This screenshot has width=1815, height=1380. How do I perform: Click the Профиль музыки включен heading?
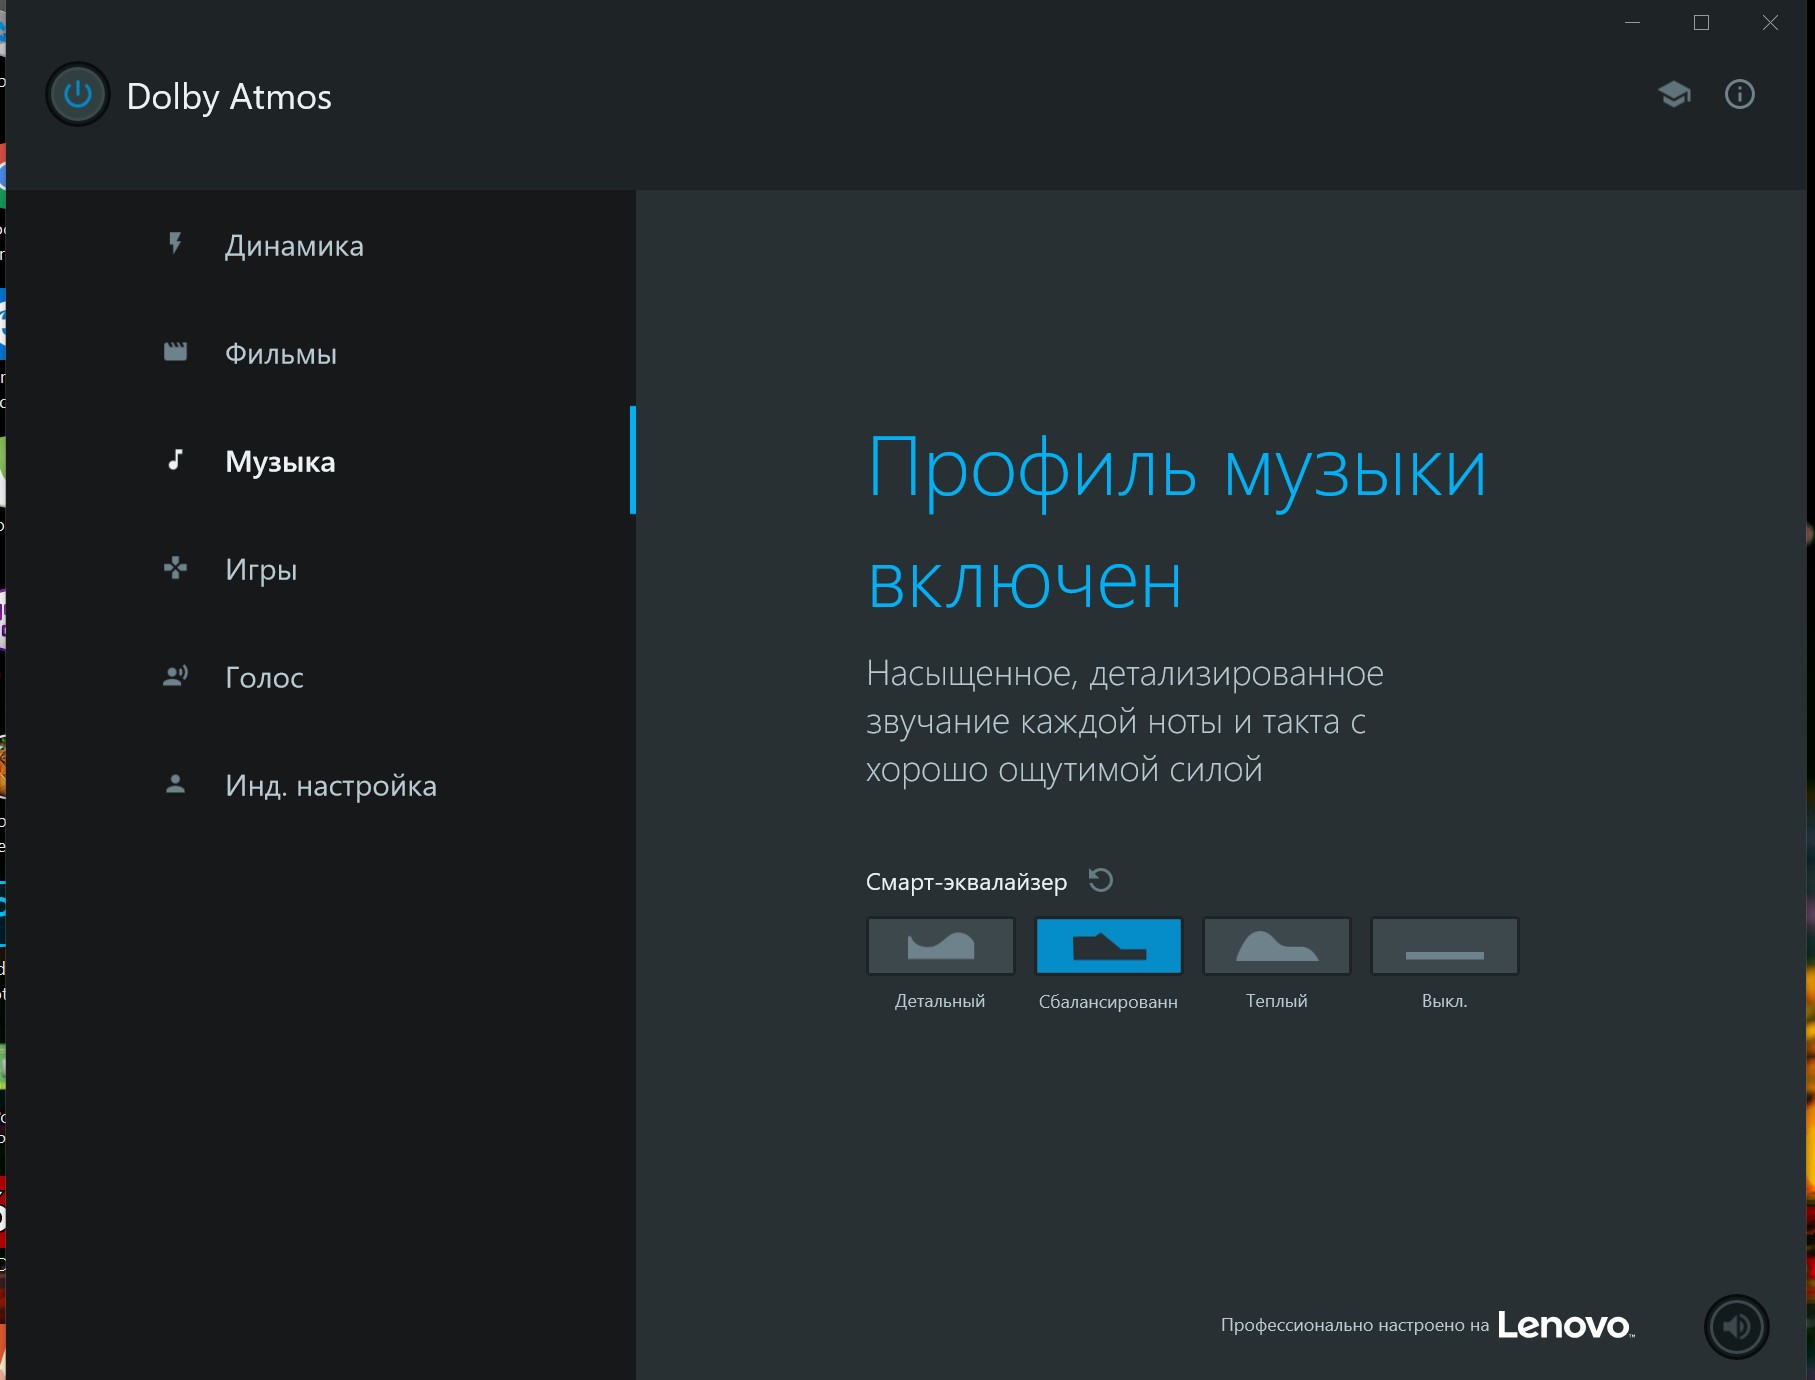click(1177, 523)
